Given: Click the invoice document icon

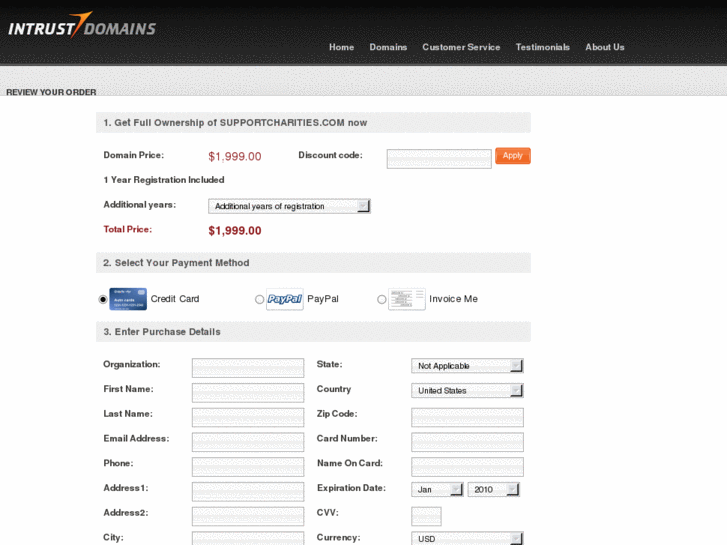Looking at the screenshot, I should click(407, 299).
